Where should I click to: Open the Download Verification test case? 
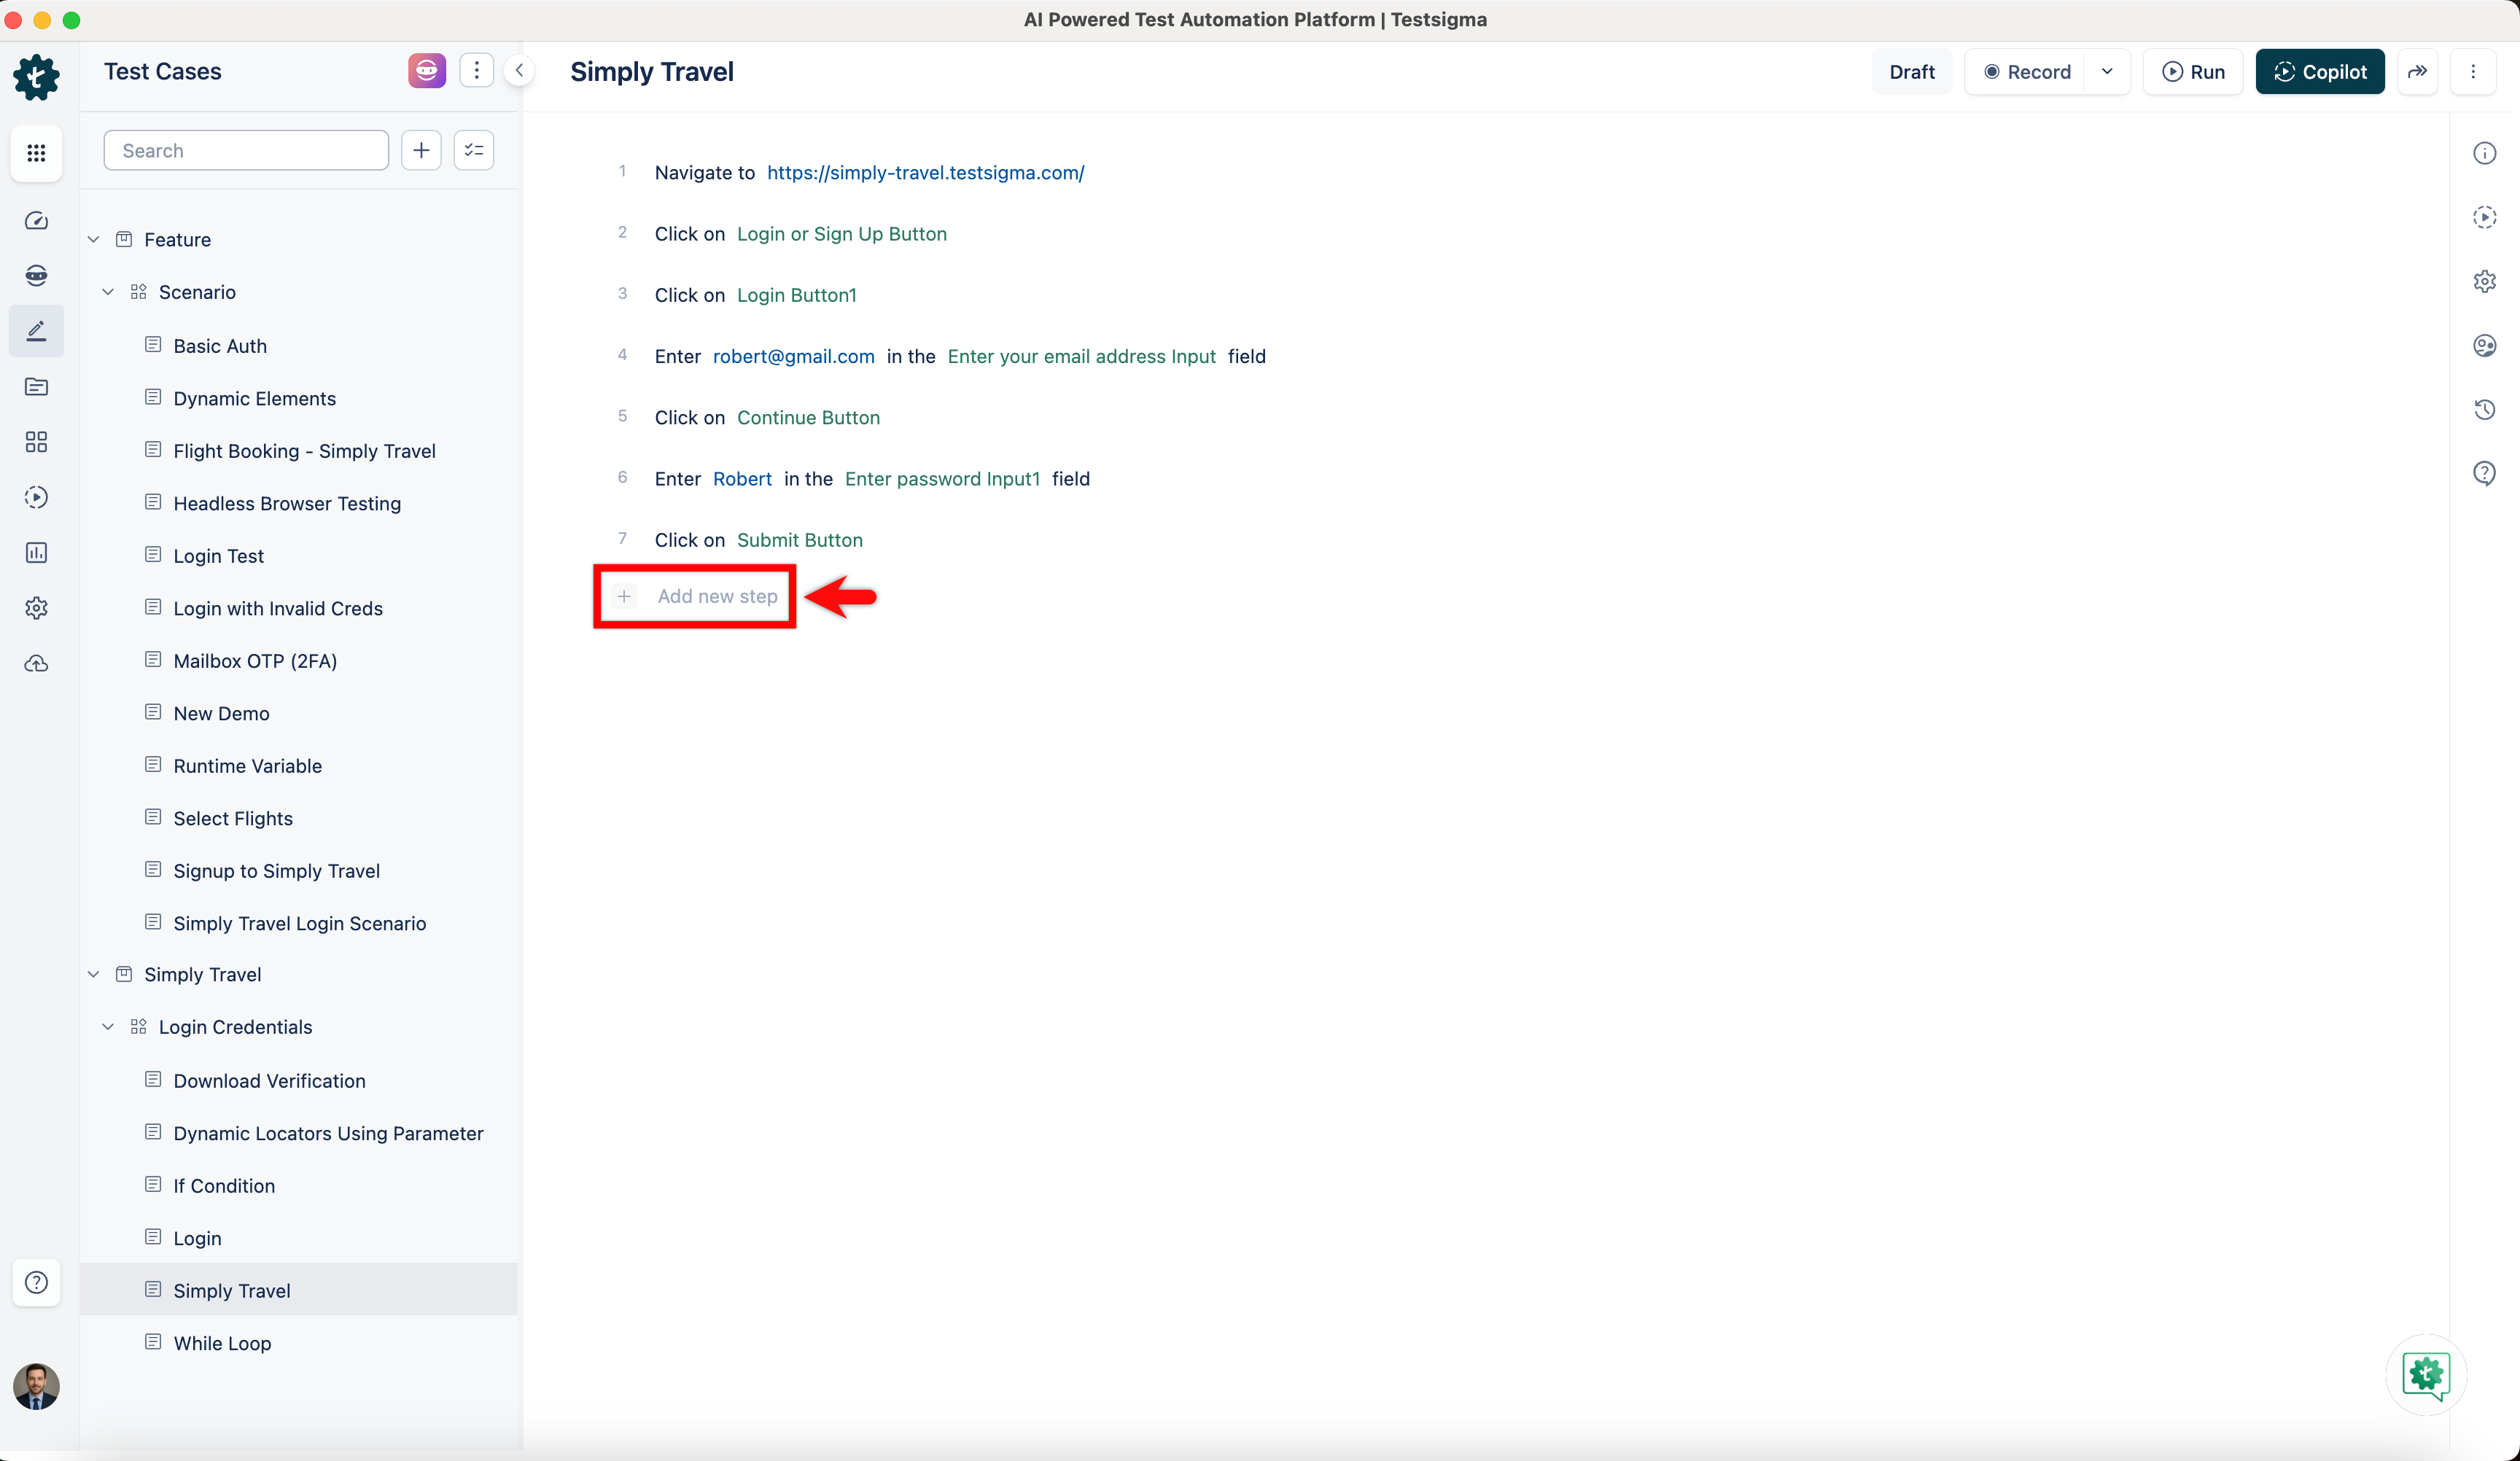point(269,1081)
